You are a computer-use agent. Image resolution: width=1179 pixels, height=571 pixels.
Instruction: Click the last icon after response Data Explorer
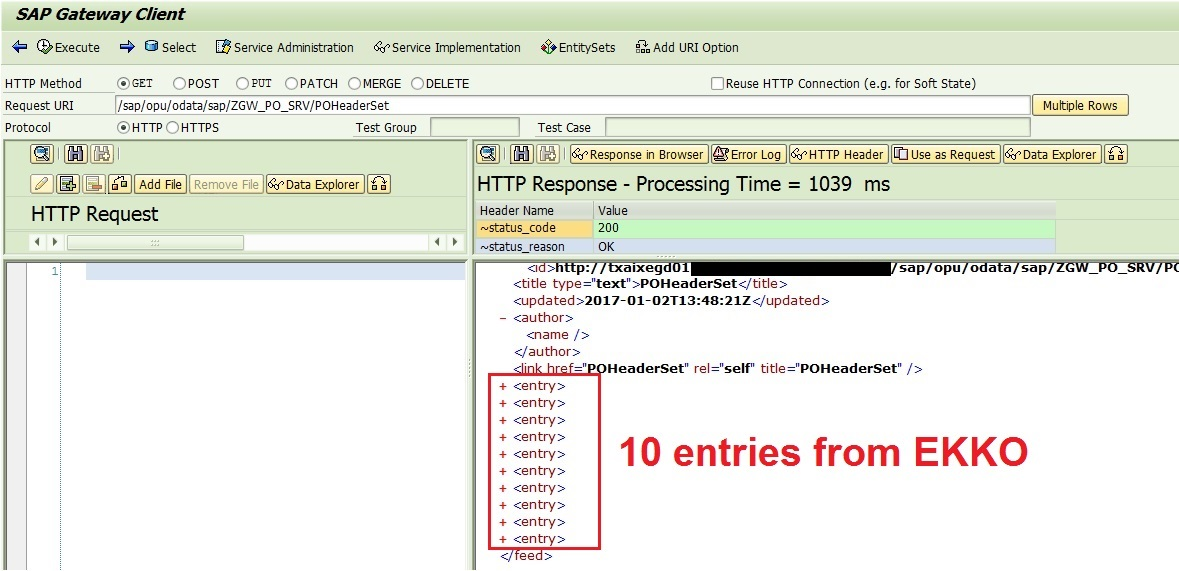tap(1116, 154)
